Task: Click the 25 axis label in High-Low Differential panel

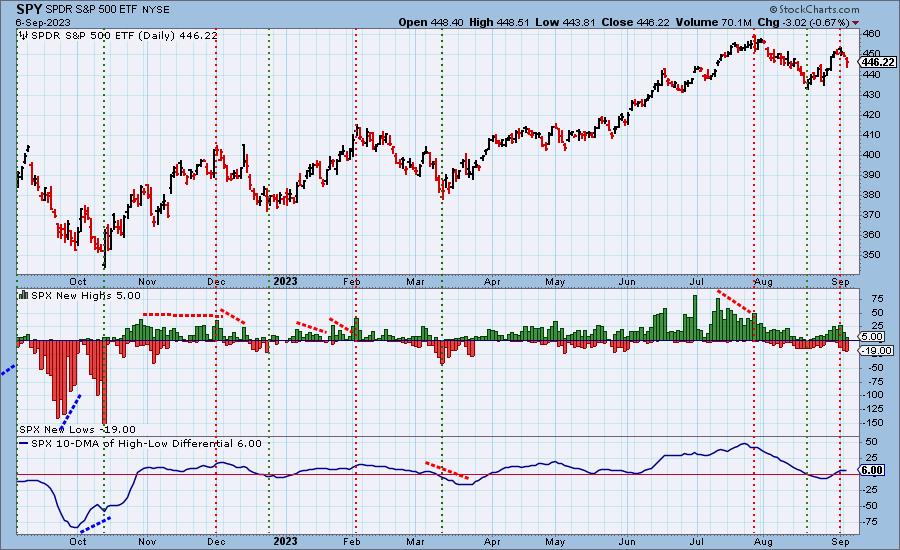Action: pos(871,458)
